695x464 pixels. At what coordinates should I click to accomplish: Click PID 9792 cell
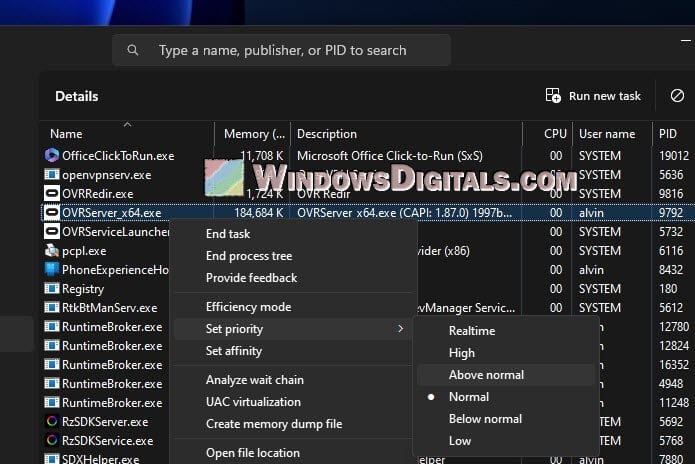point(671,213)
